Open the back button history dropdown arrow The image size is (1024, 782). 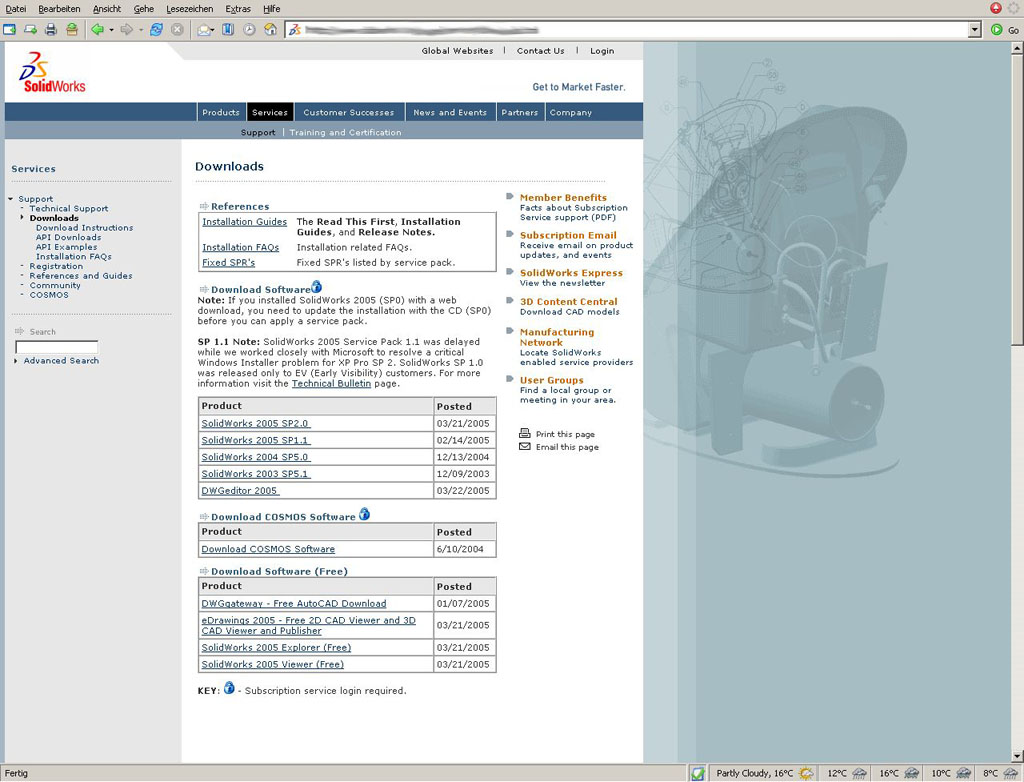[x=111, y=30]
